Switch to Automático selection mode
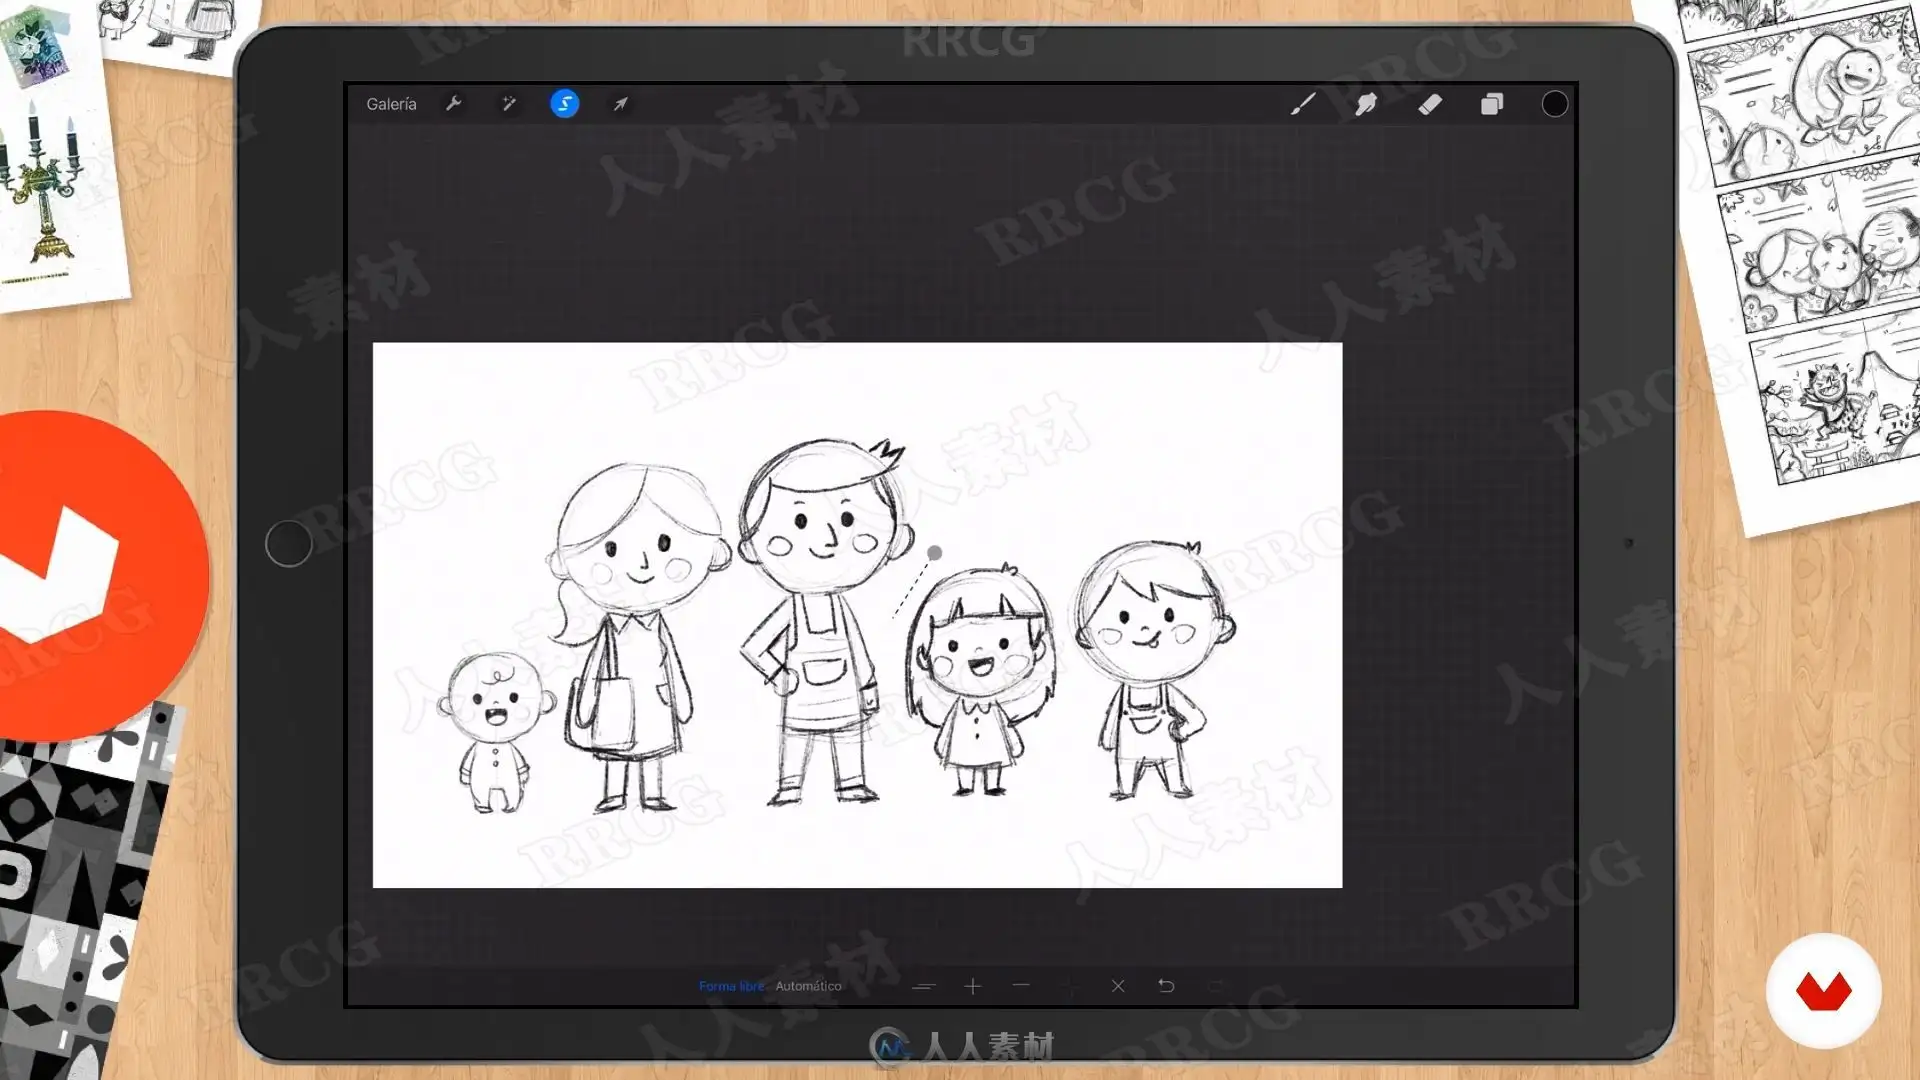The width and height of the screenshot is (1920, 1080). [x=808, y=986]
